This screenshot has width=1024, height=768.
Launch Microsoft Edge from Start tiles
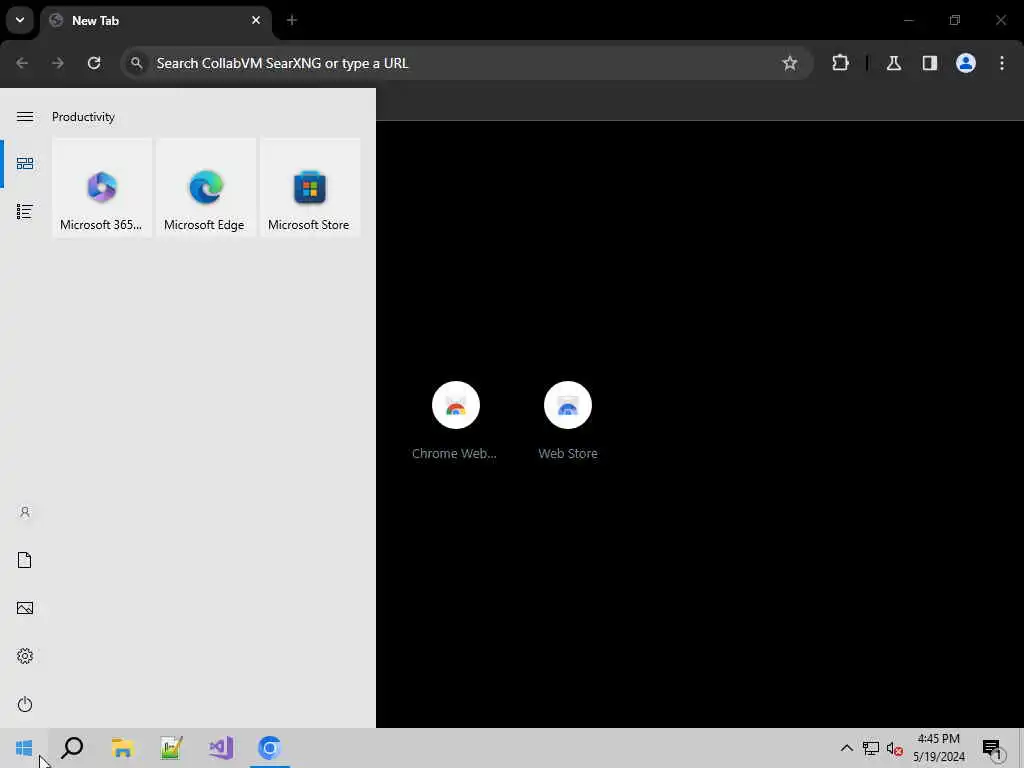206,187
